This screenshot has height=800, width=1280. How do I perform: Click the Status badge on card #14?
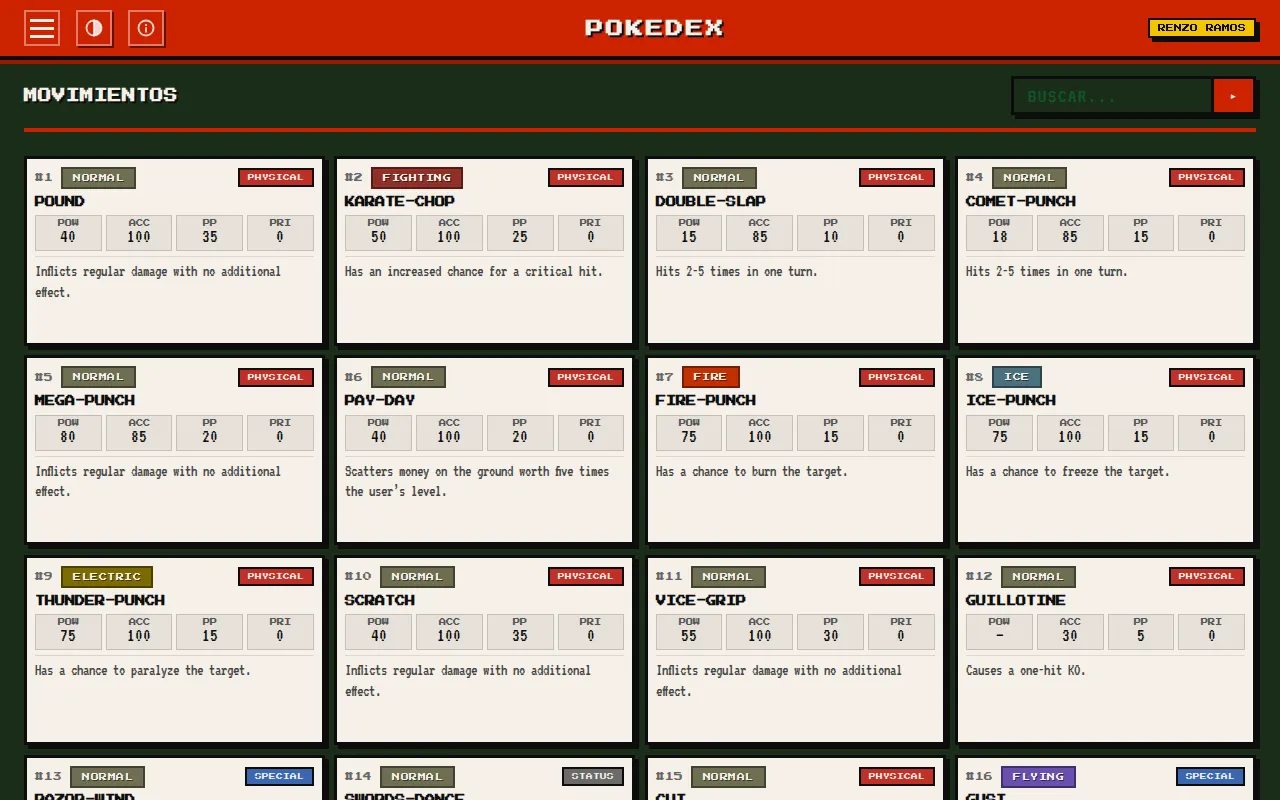(x=593, y=777)
